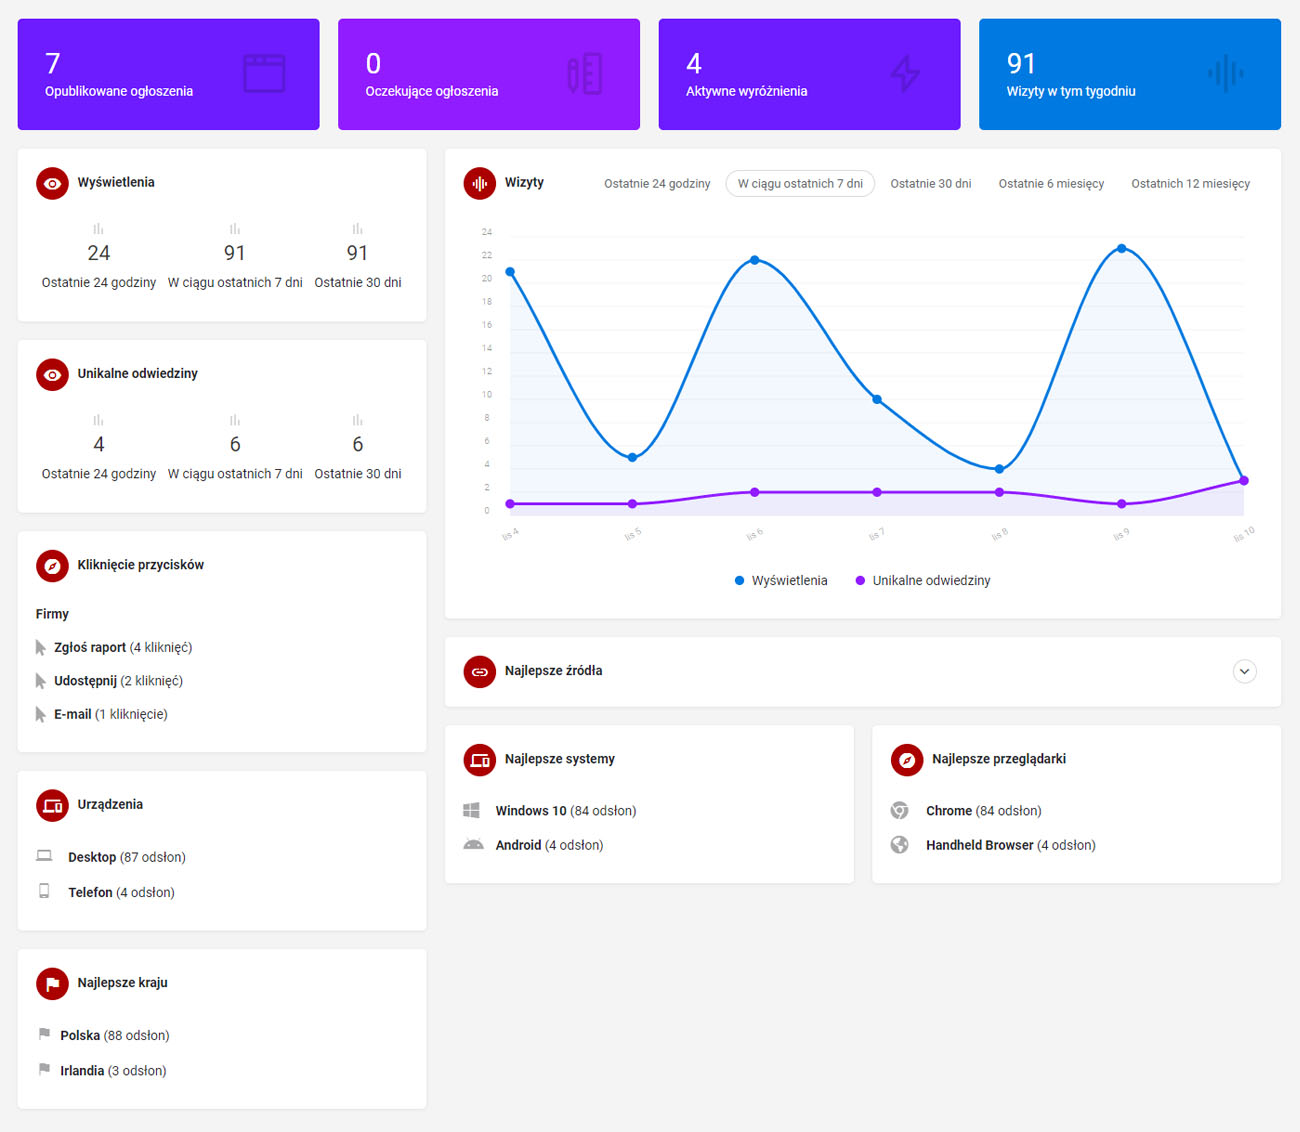Click the flag icon next to Polska
Image resolution: width=1300 pixels, height=1132 pixels.
click(44, 1034)
